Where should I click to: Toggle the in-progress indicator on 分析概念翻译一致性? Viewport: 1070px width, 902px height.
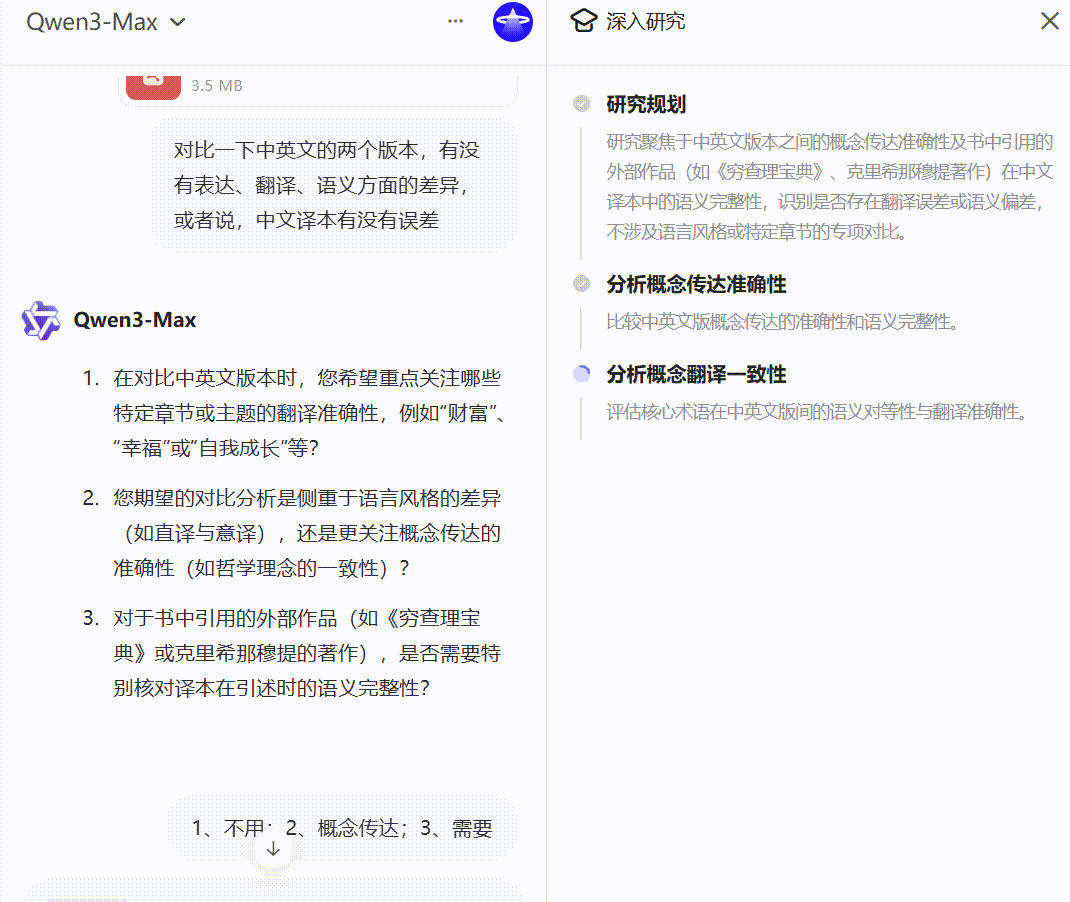tap(581, 373)
